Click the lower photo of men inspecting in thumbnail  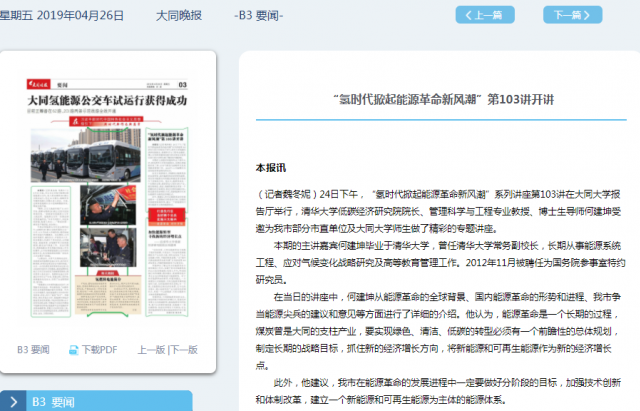pos(108,247)
